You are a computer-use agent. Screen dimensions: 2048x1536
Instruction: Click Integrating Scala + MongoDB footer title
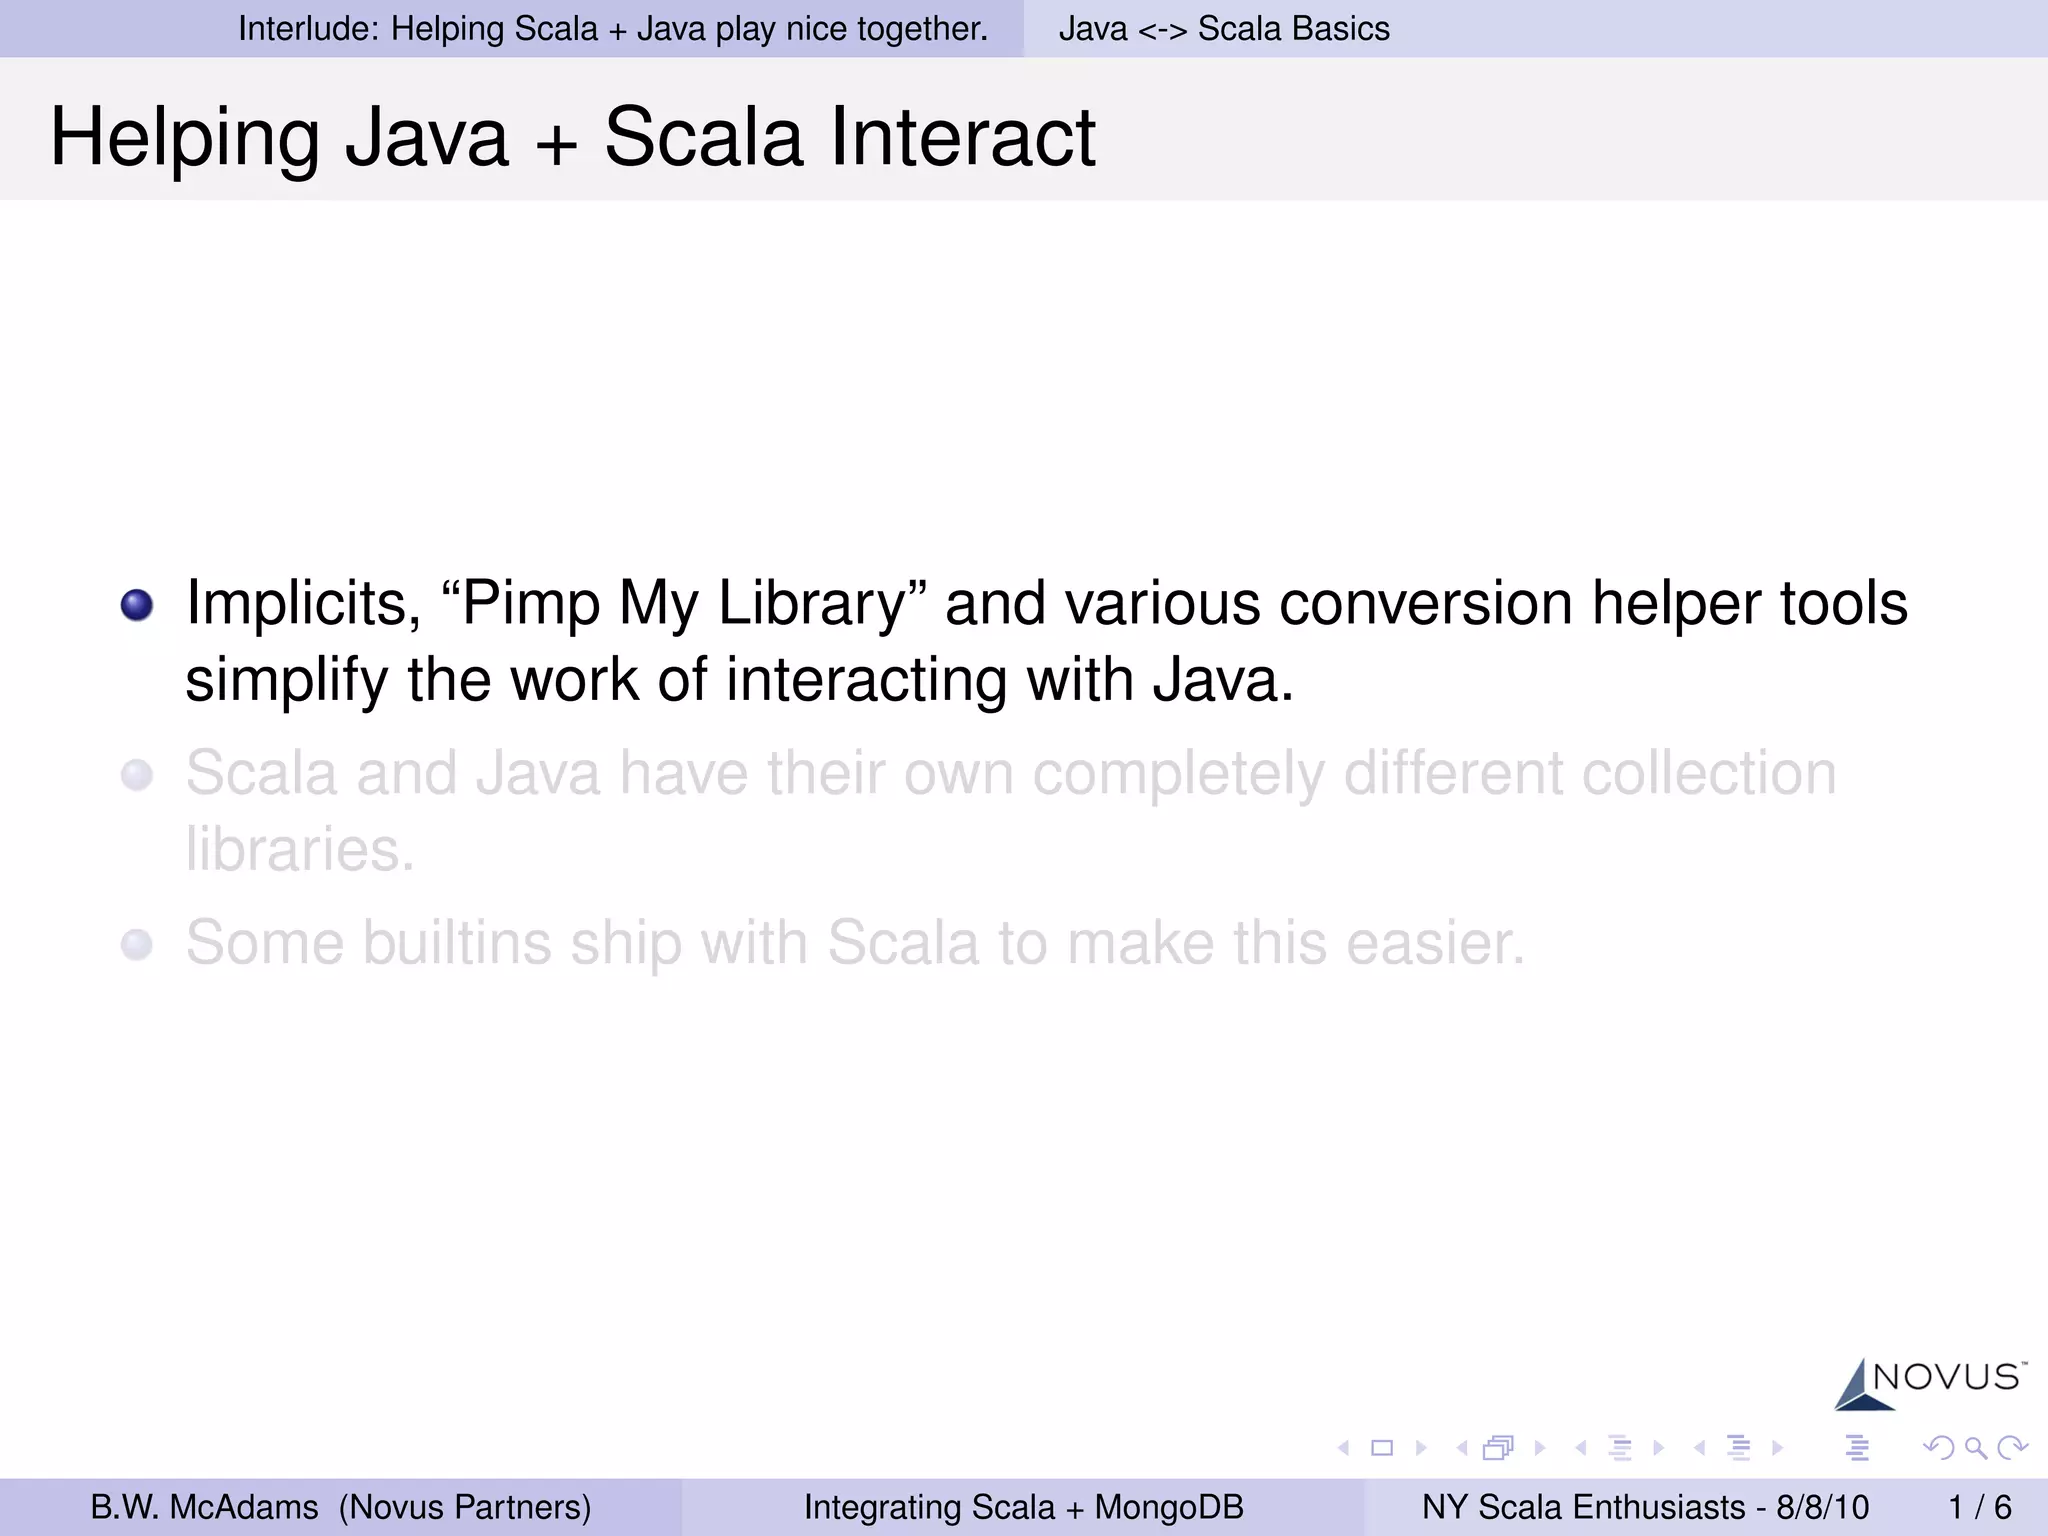pyautogui.click(x=1023, y=1507)
